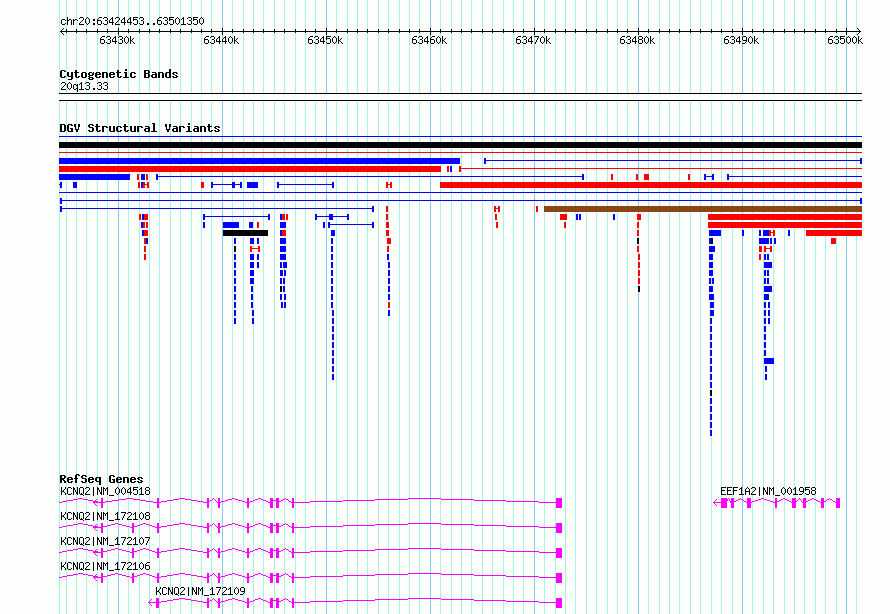Click the 63450k ruler tick label

coord(325,40)
